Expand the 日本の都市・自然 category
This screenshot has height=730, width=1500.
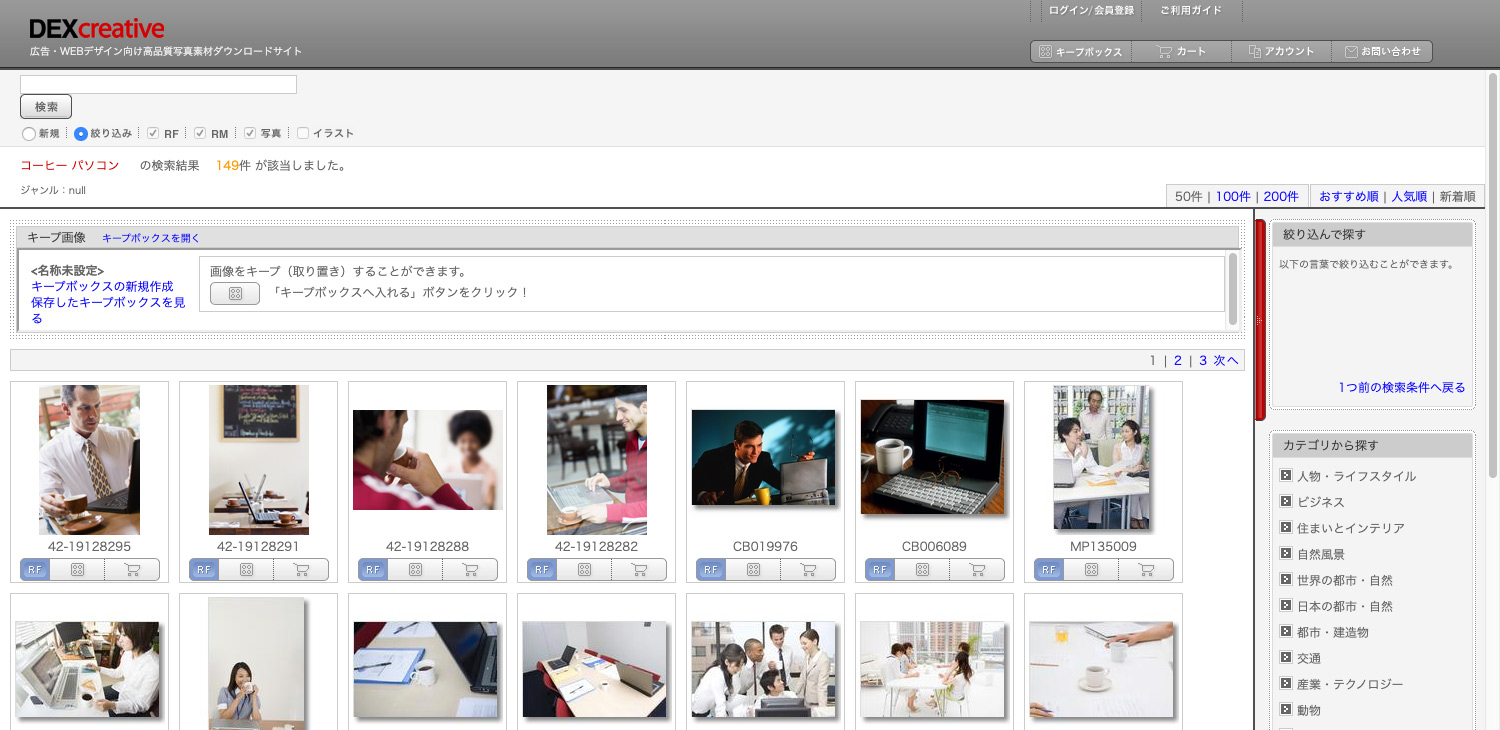(1286, 606)
